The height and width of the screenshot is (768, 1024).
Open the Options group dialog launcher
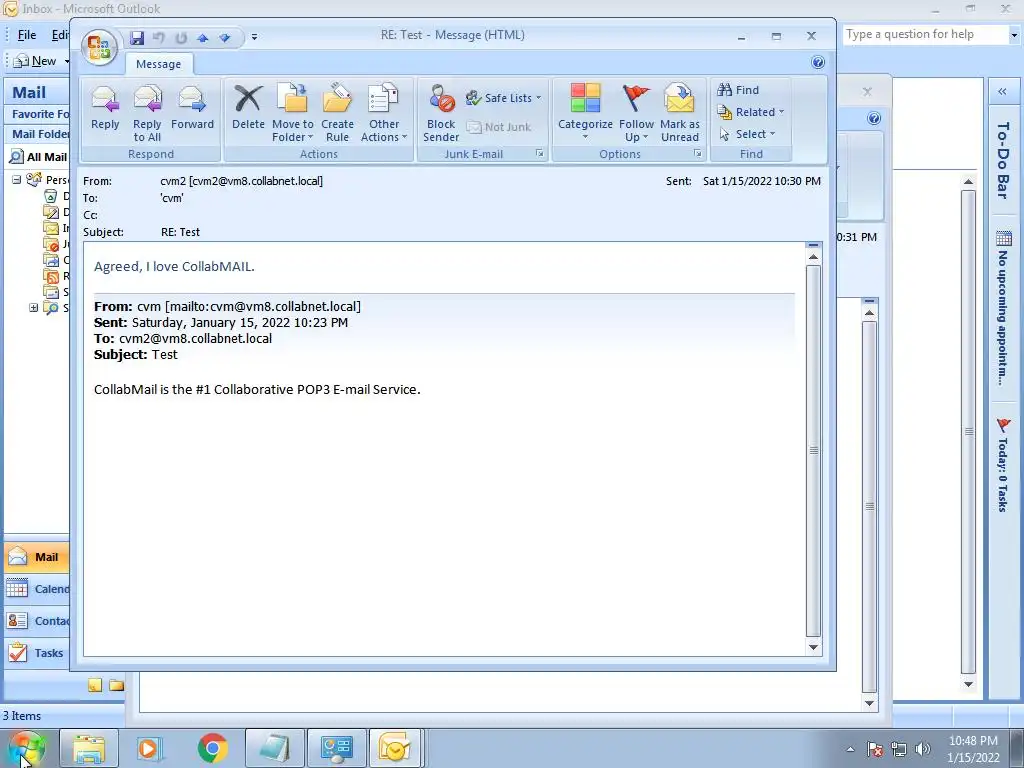pyautogui.click(x=697, y=153)
